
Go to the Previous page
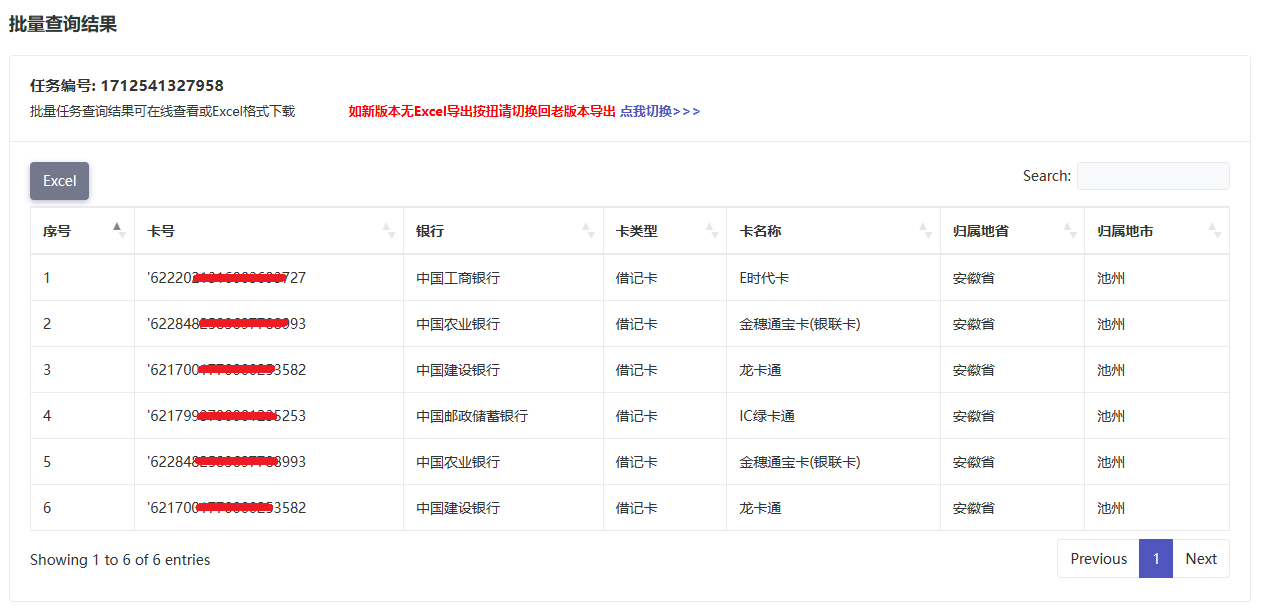(1098, 559)
